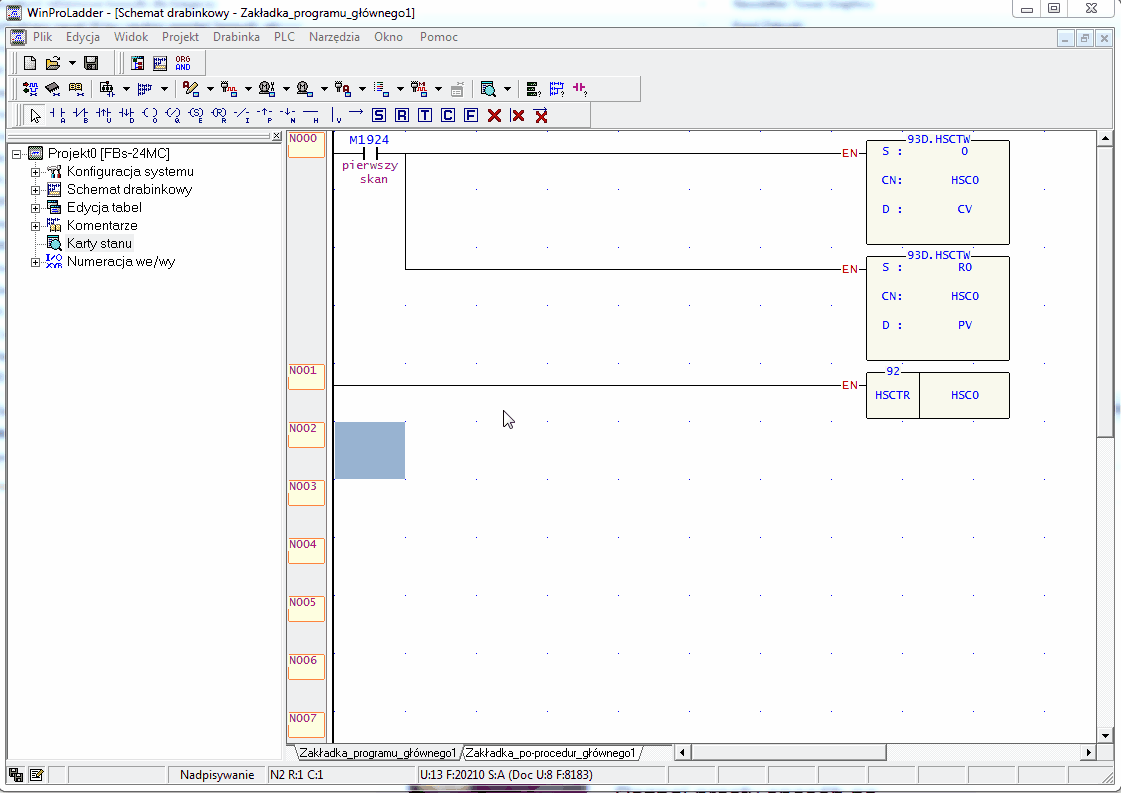Open the dropdown beside the magnifier search icon
The height and width of the screenshot is (793, 1121).
pyautogui.click(x=508, y=89)
